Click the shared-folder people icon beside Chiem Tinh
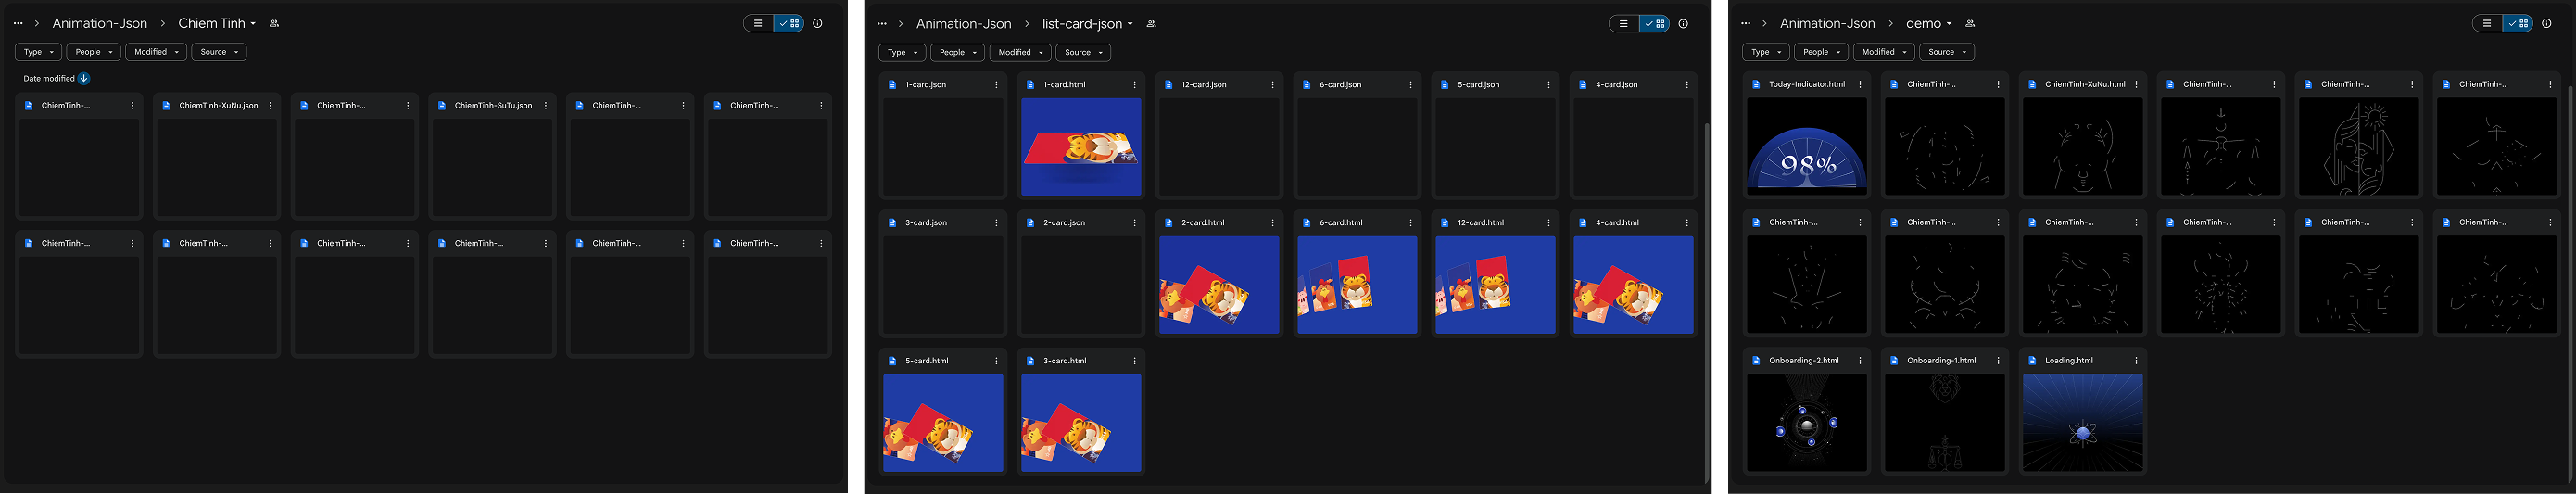 274,24
